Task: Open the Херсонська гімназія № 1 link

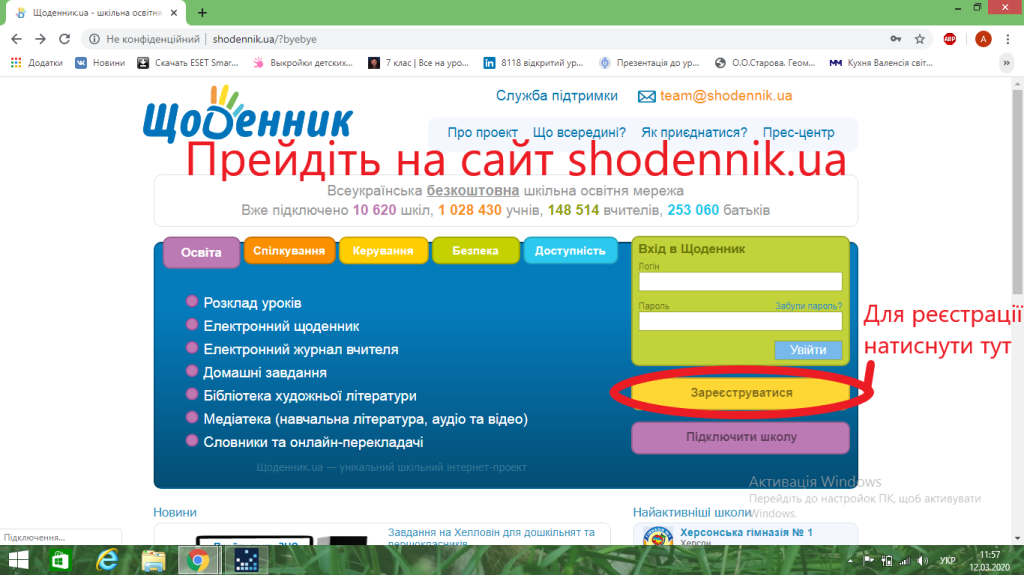Action: [x=746, y=533]
